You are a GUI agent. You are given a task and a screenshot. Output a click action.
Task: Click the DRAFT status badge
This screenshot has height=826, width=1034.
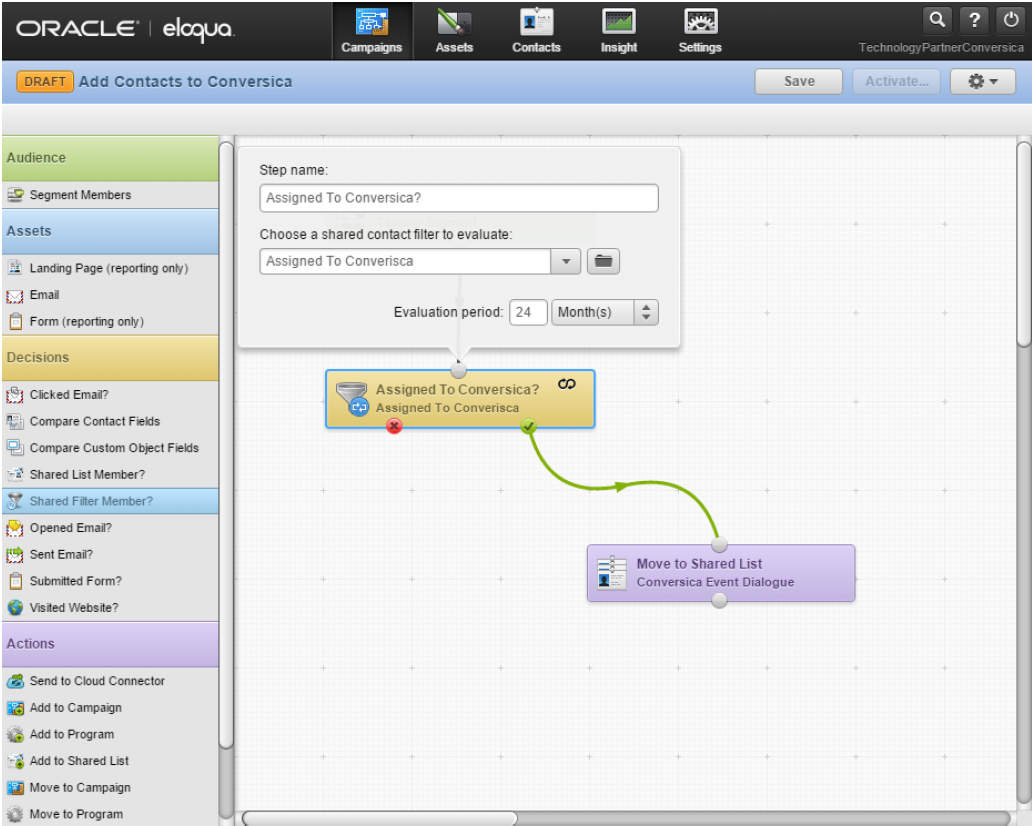coord(45,82)
